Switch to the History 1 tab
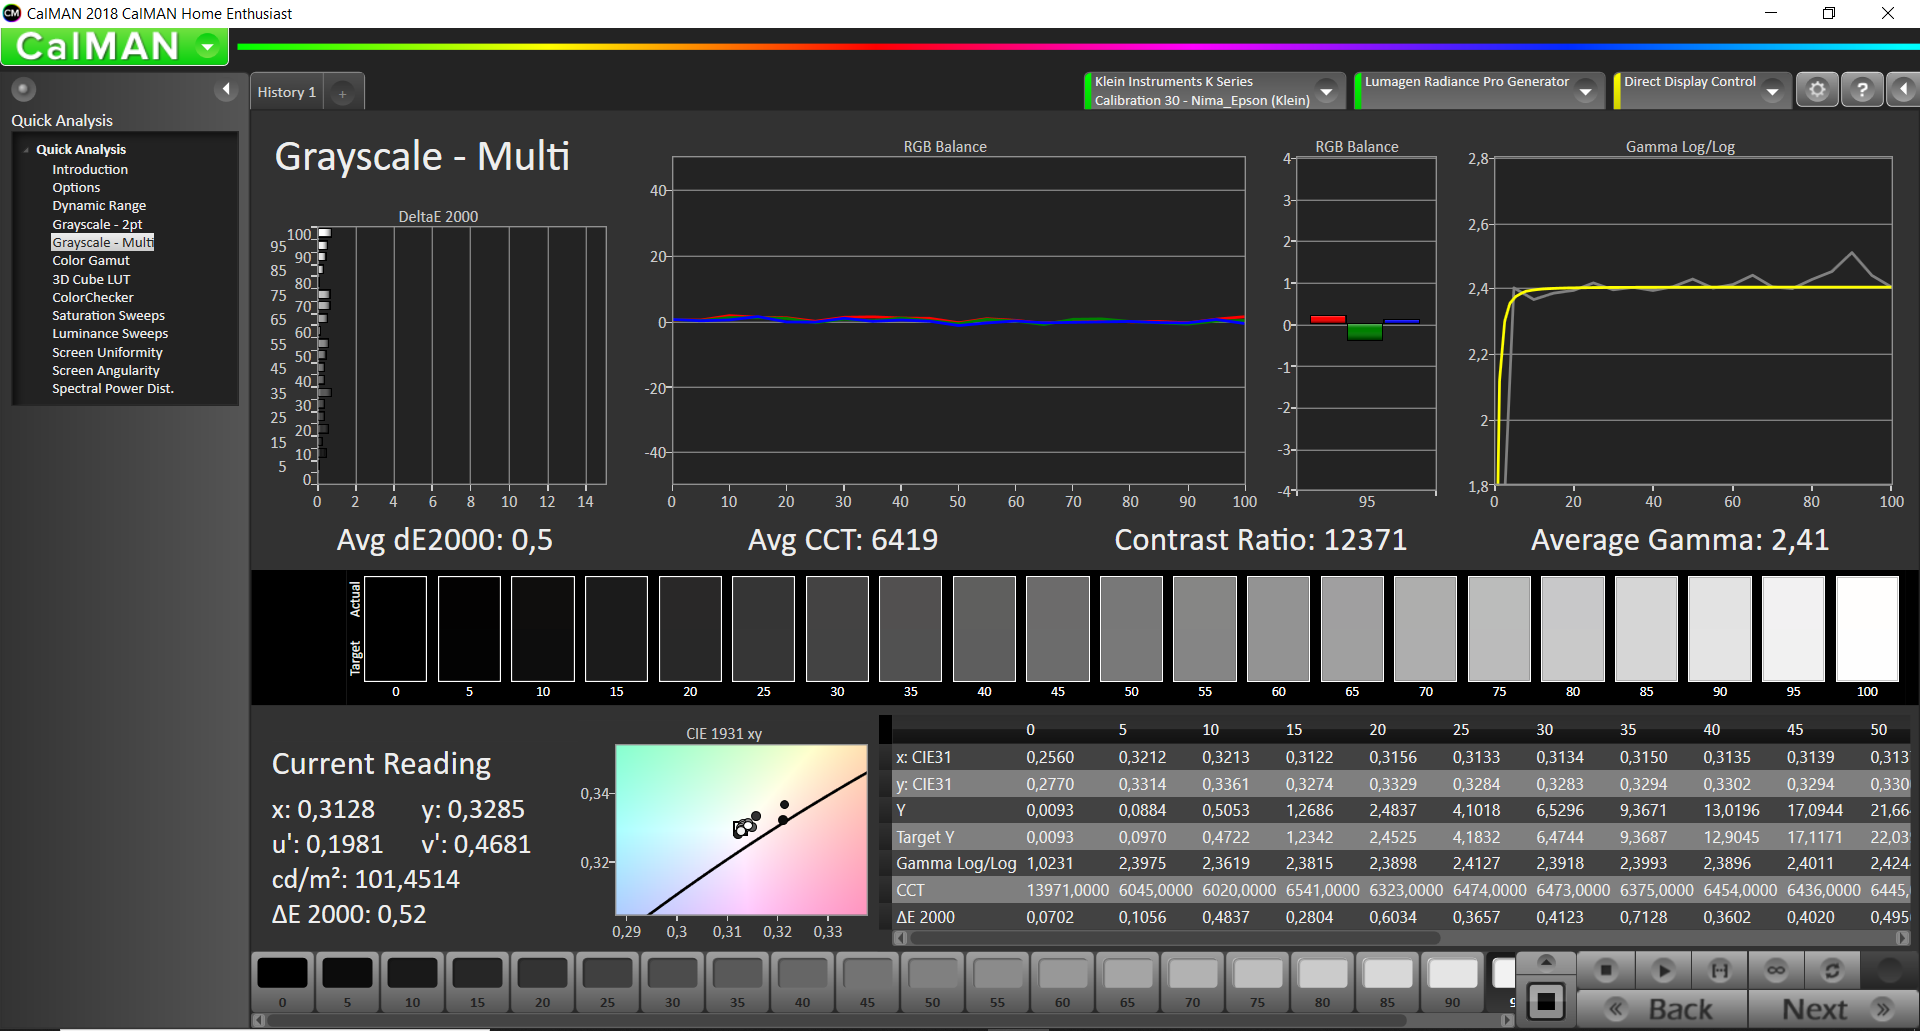Image resolution: width=1920 pixels, height=1031 pixels. click(x=286, y=92)
